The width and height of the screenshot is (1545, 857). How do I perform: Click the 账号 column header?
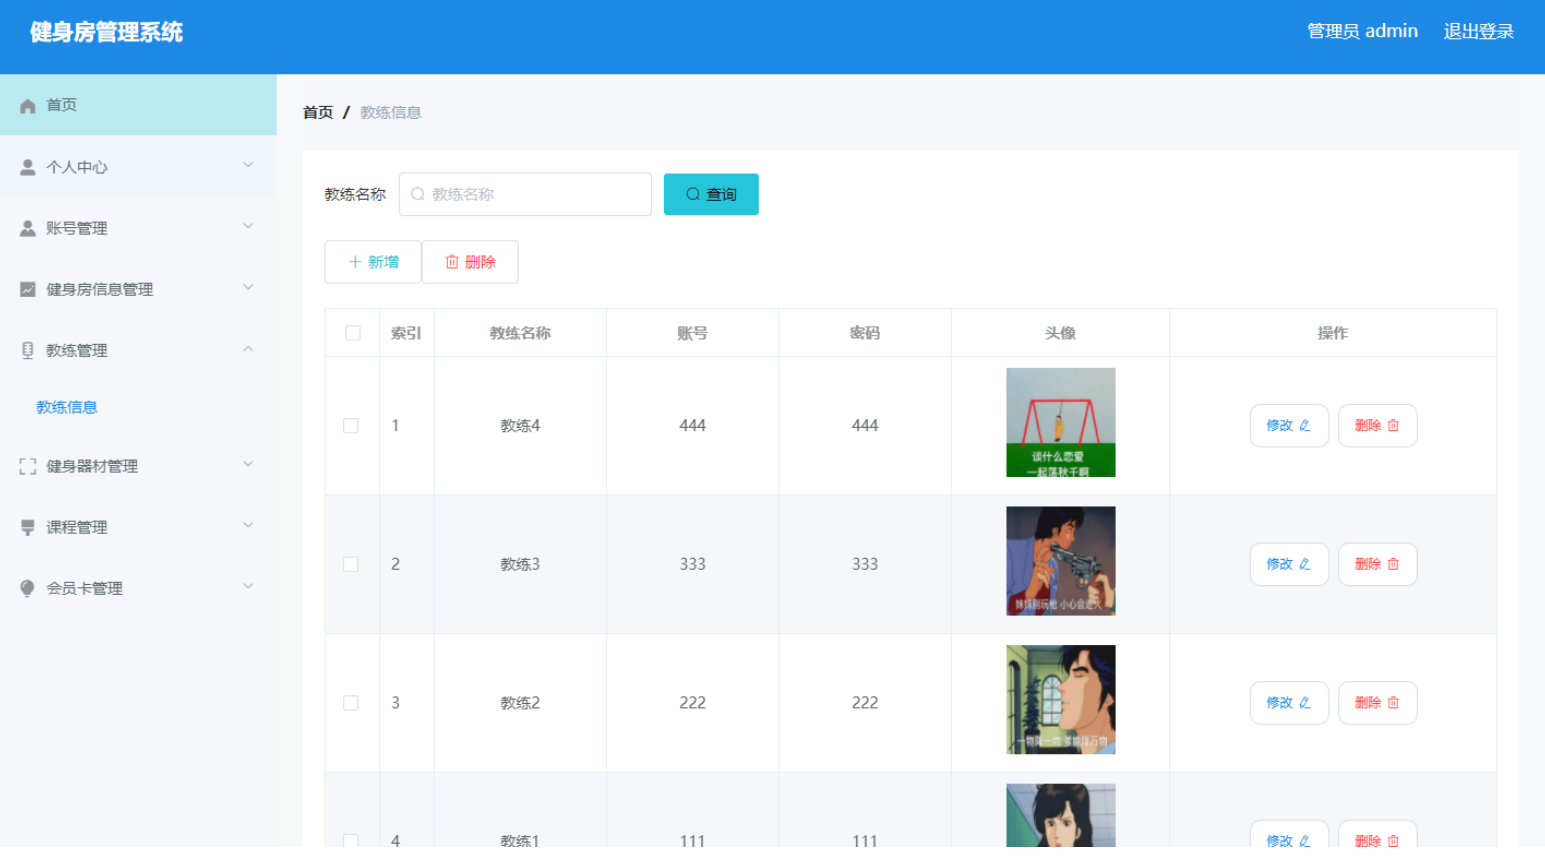(x=692, y=333)
